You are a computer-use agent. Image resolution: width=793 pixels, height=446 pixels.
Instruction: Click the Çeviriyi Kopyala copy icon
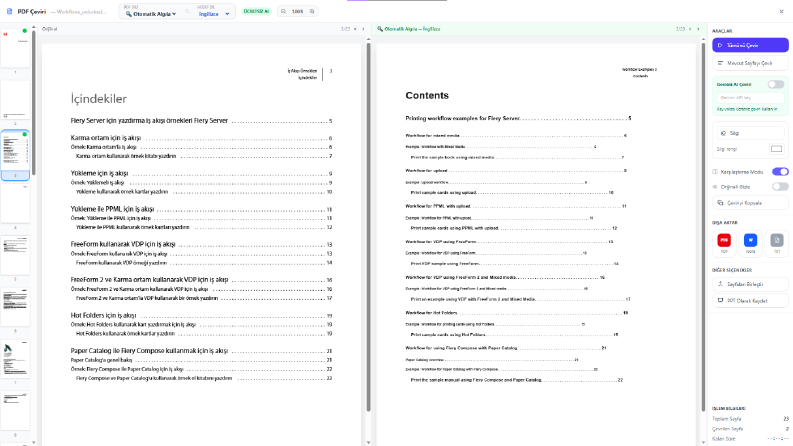pyautogui.click(x=721, y=203)
